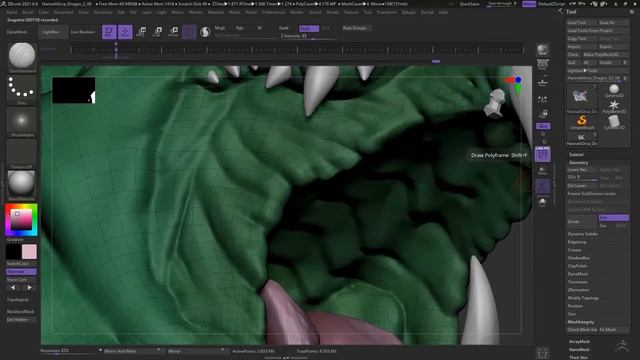Click the BPR render icon in right shelf
Image resolution: width=640 pixels, height=360 pixels.
click(x=542, y=50)
